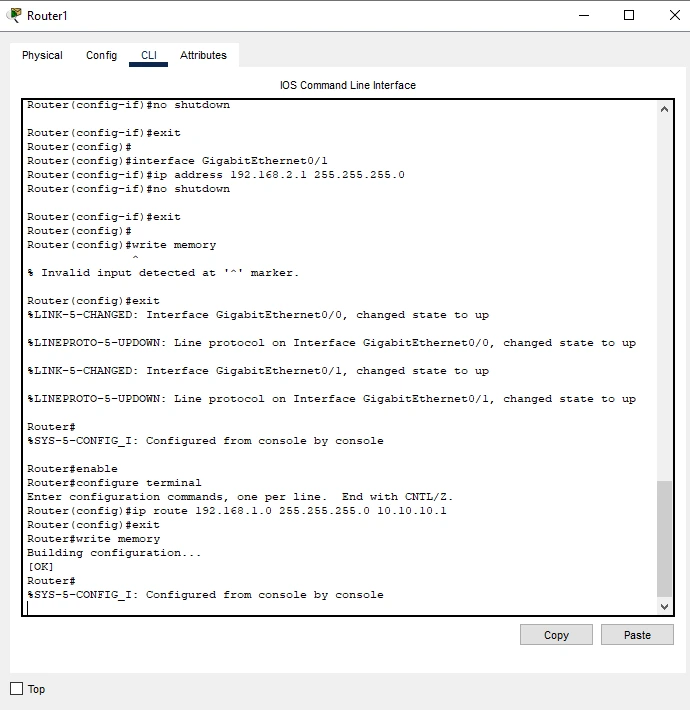Click the 'Invalid input detected' error line

tap(163, 273)
